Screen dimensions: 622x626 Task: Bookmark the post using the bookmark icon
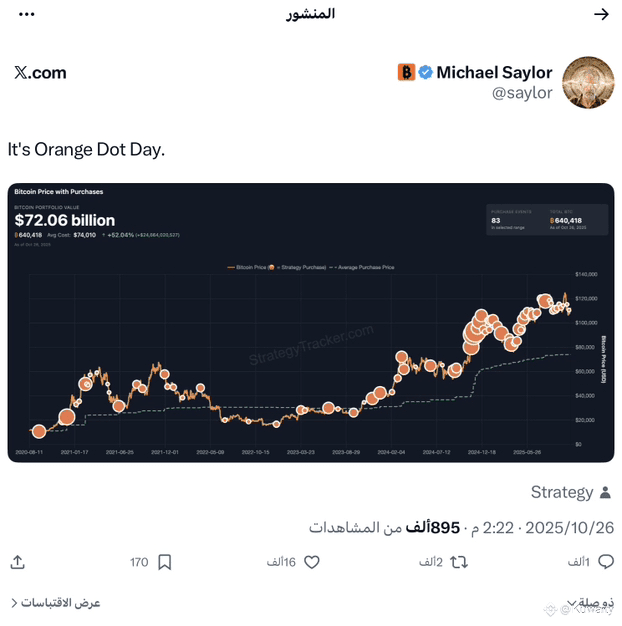(165, 563)
